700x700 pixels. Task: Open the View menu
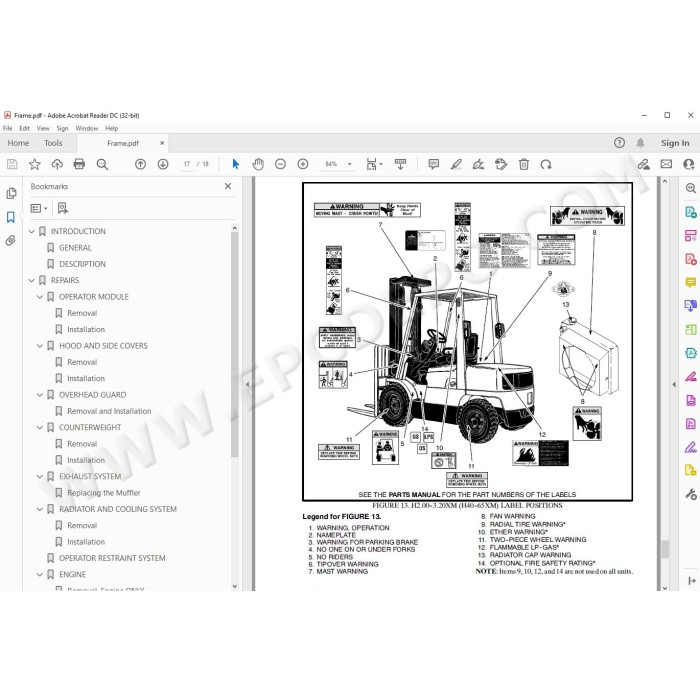[x=43, y=128]
